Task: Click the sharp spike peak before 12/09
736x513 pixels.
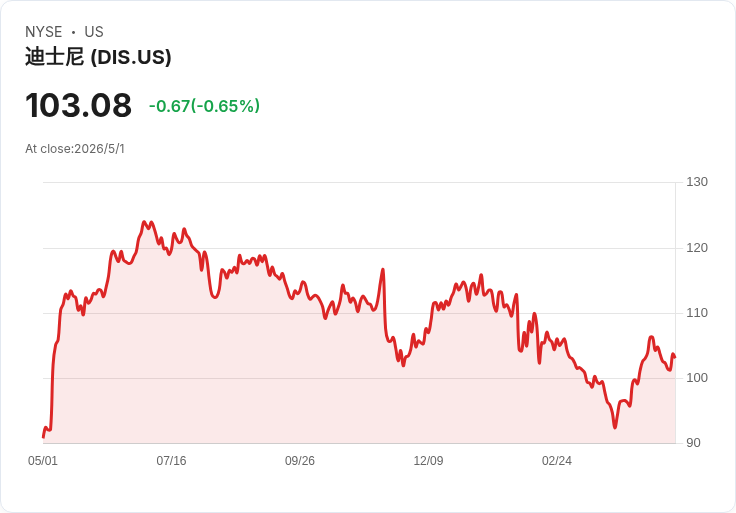Action: (x=383, y=269)
